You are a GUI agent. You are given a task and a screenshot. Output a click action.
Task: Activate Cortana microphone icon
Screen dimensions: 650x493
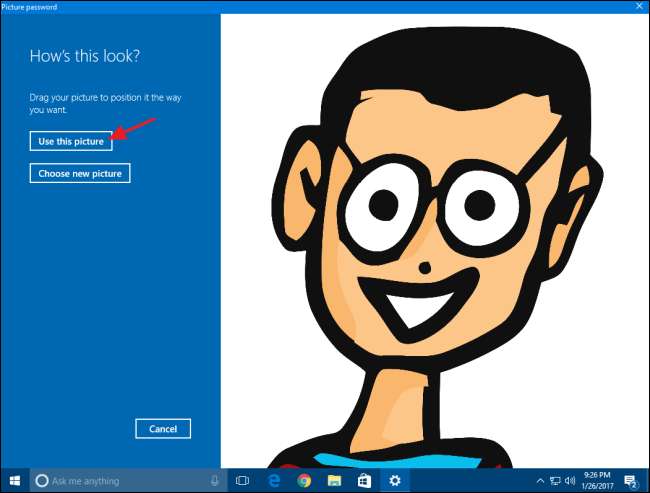tap(215, 481)
